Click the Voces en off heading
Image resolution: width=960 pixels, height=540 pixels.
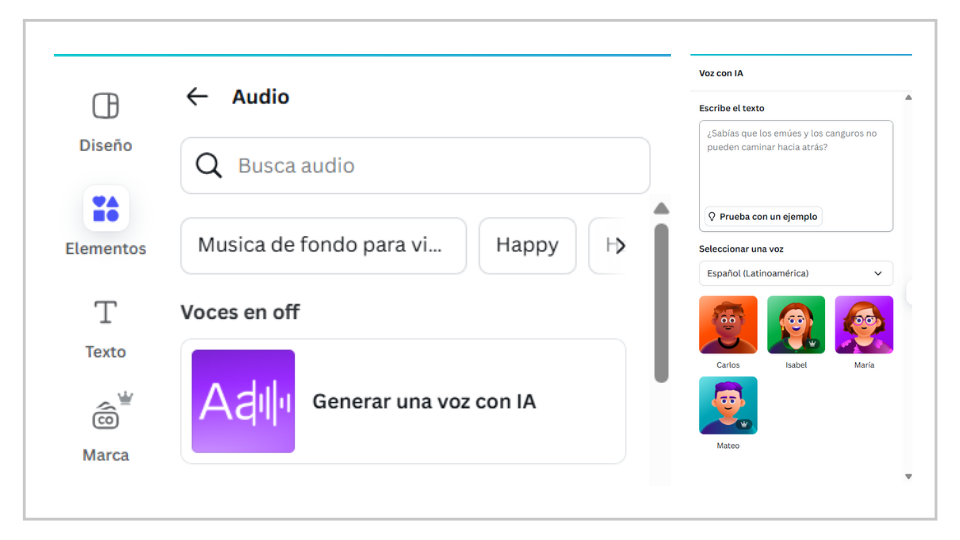click(240, 312)
